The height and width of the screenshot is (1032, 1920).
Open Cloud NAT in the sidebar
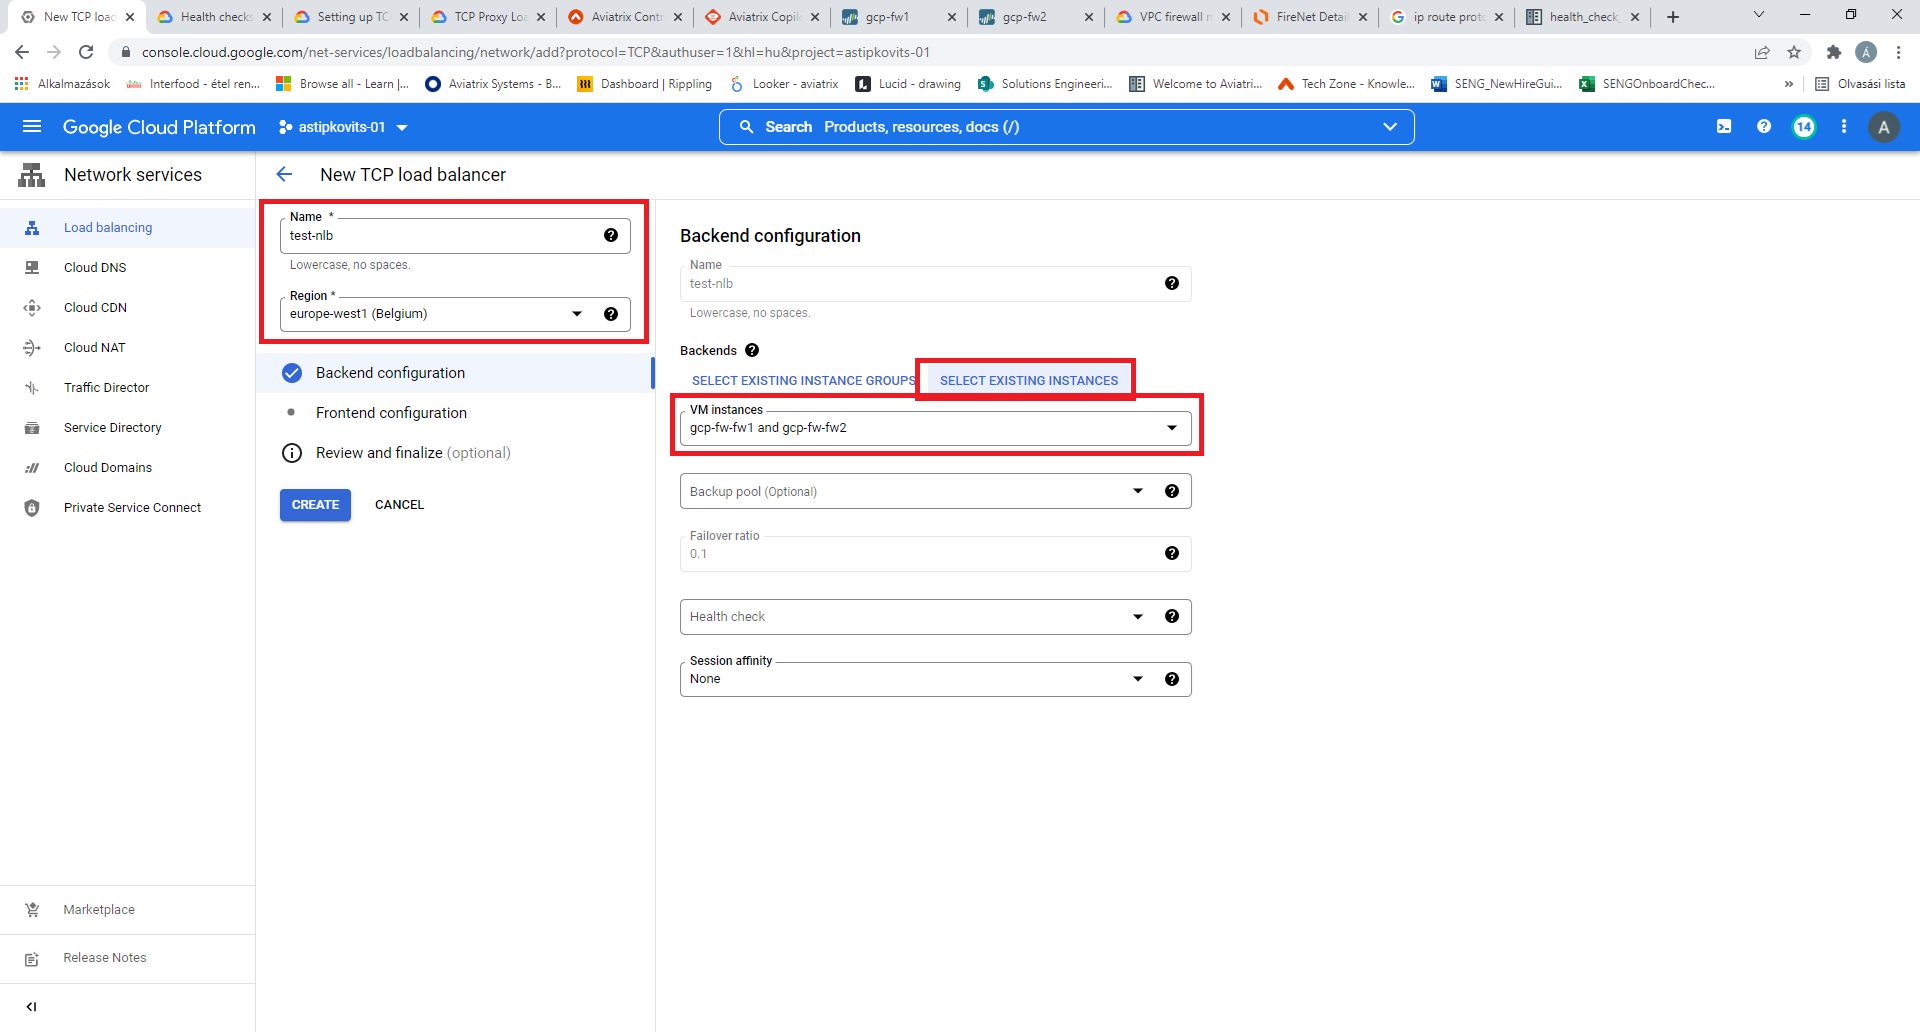(x=95, y=348)
